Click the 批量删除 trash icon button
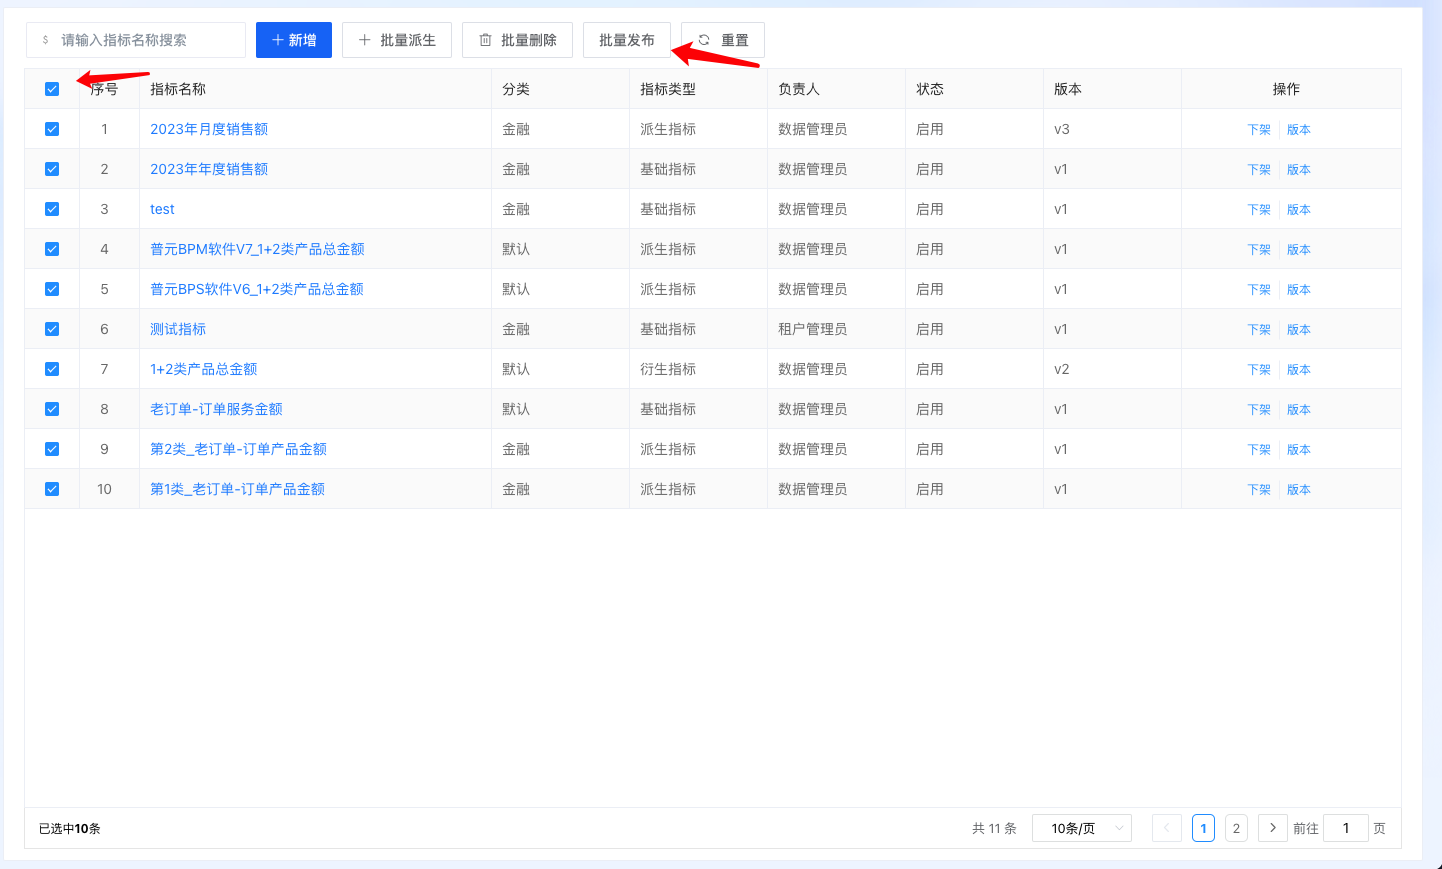 [x=517, y=40]
